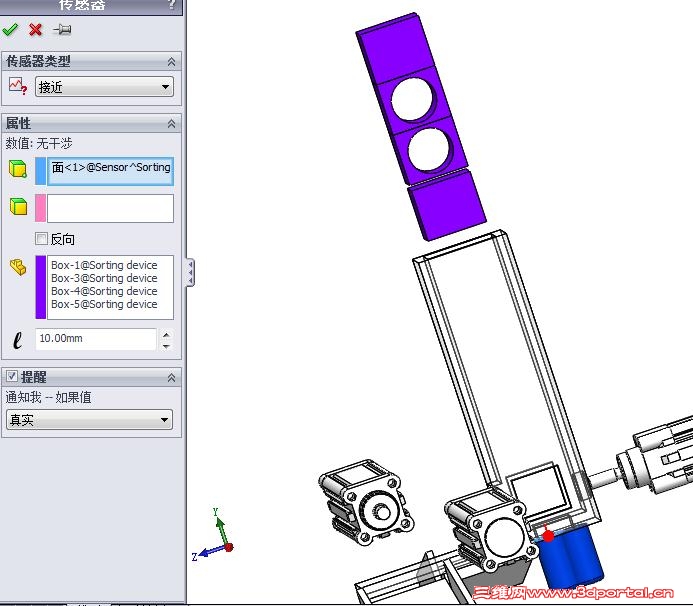Click the 通知我 -- 如果值 label

[49, 397]
